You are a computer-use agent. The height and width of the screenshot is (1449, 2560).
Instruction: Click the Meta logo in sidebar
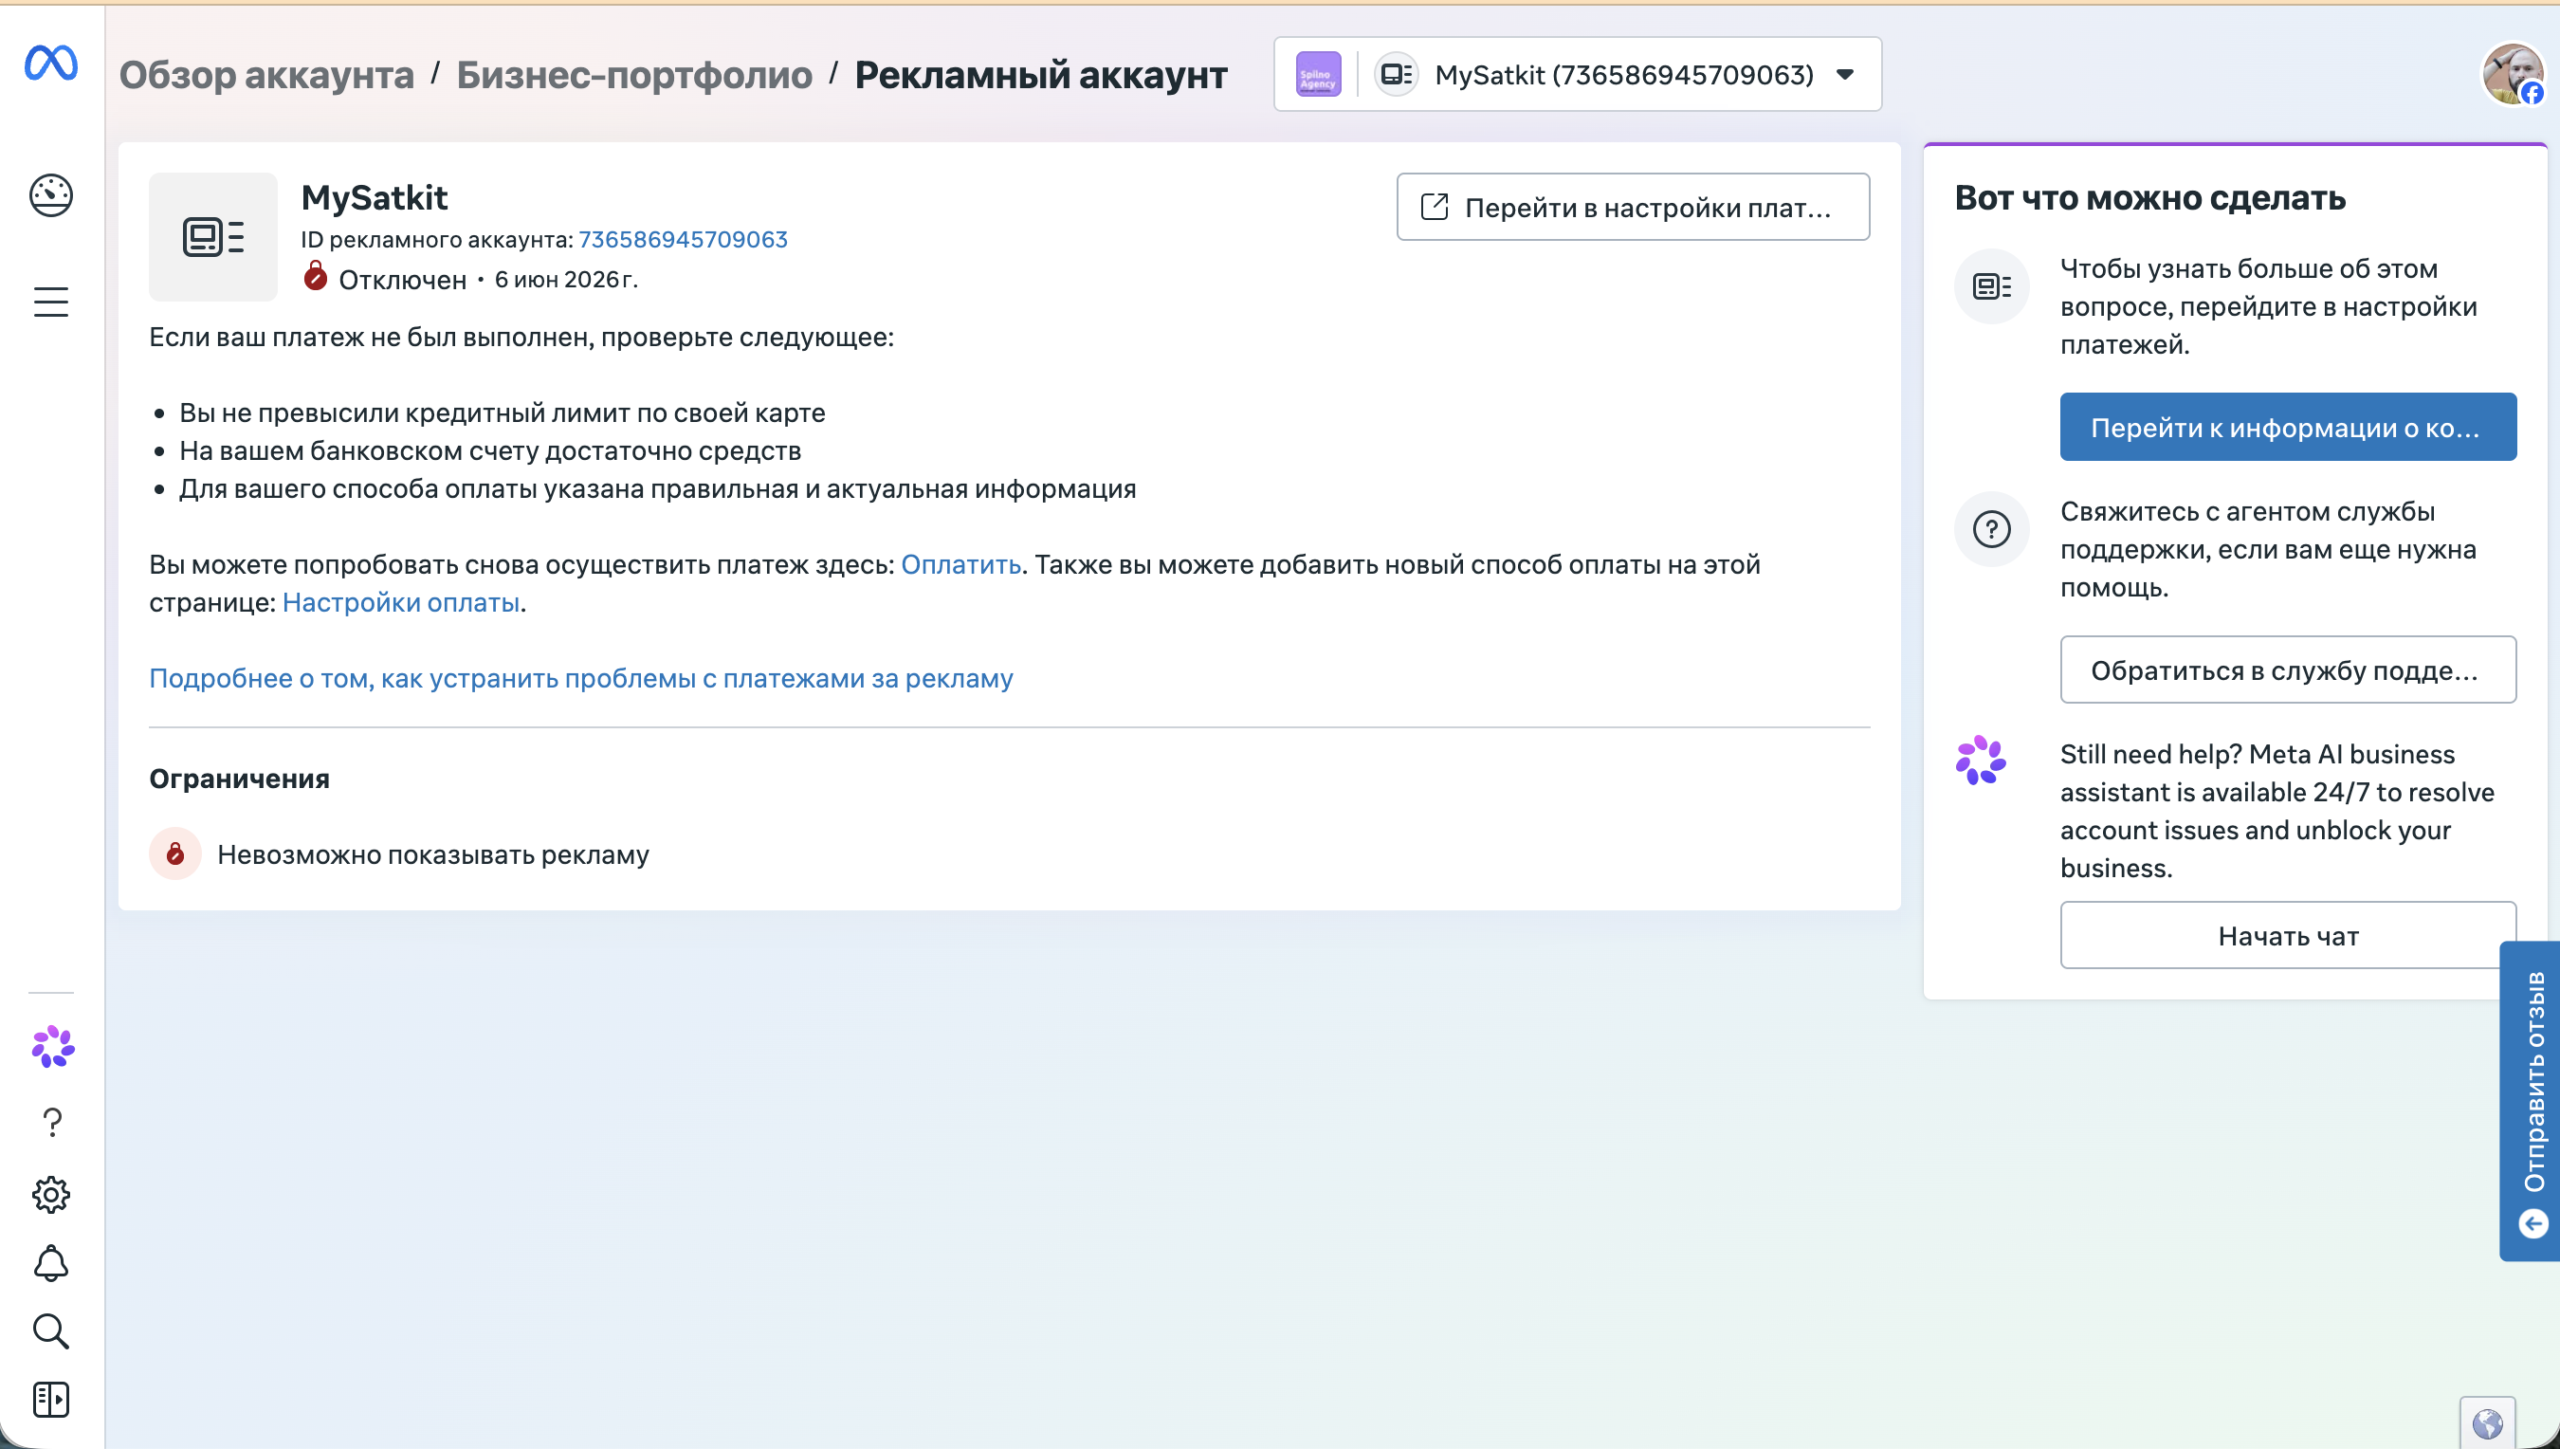[51, 63]
